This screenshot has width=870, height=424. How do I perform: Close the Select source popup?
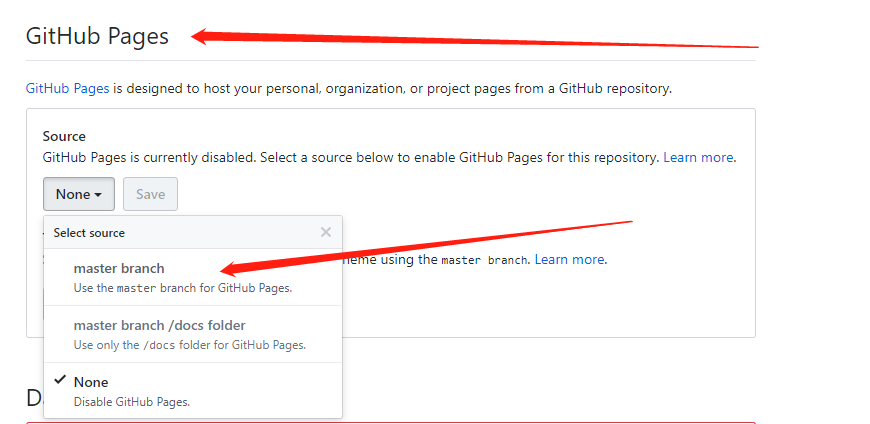click(x=326, y=232)
